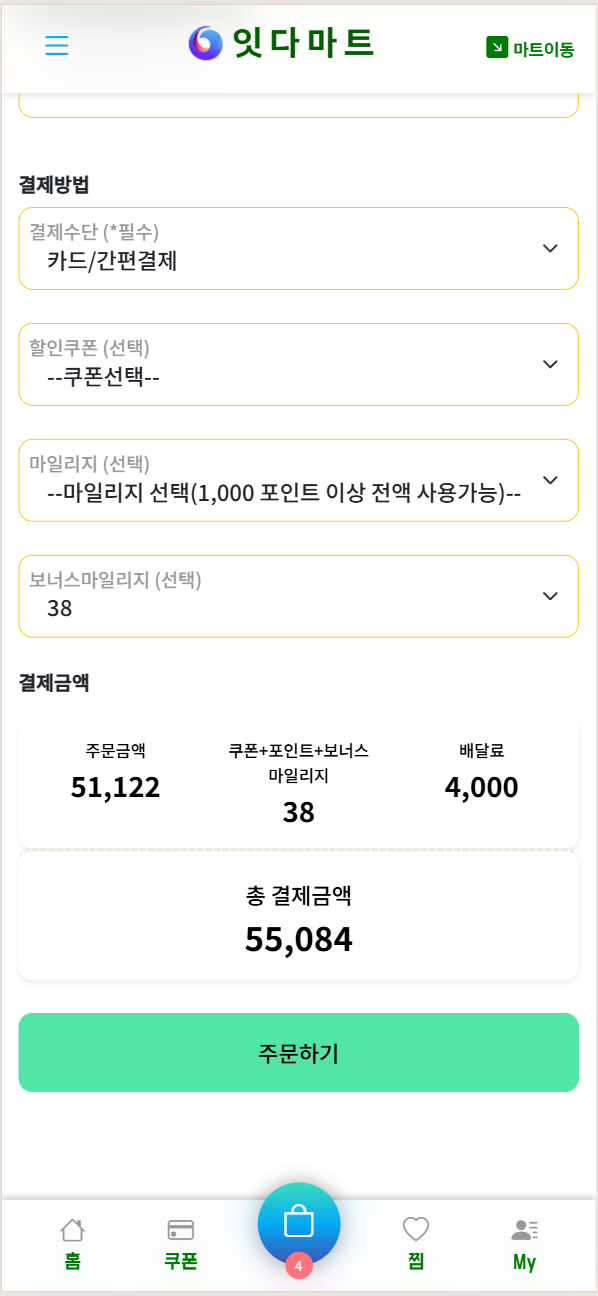Open the My profile icon
Viewport: 598px width, 1296px height.
(x=525, y=1230)
